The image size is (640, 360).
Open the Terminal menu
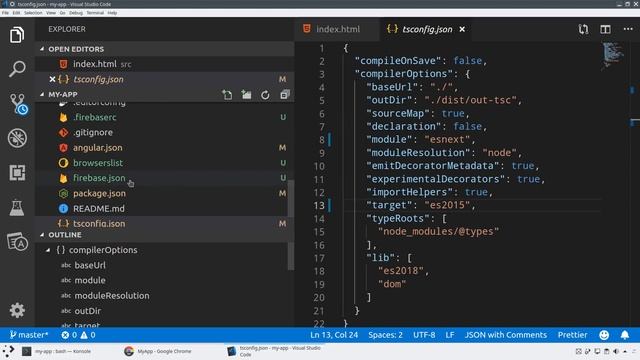coord(95,13)
